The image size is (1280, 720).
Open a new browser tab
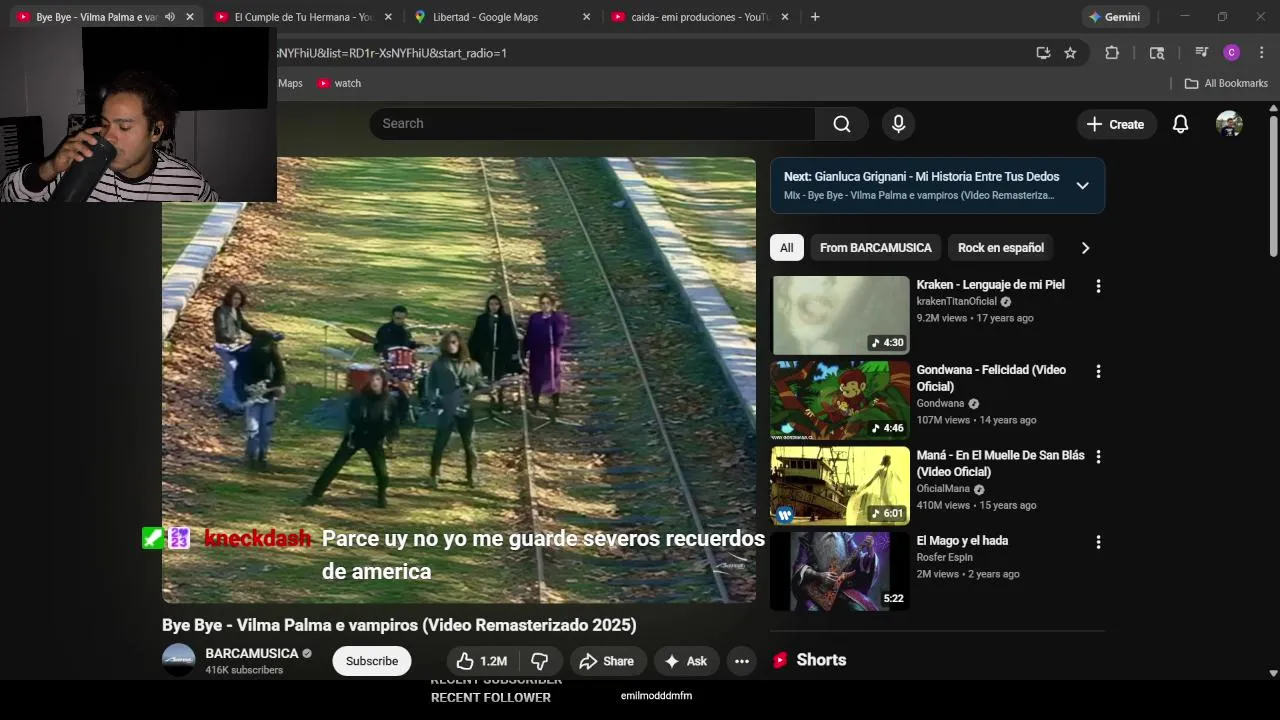815,17
